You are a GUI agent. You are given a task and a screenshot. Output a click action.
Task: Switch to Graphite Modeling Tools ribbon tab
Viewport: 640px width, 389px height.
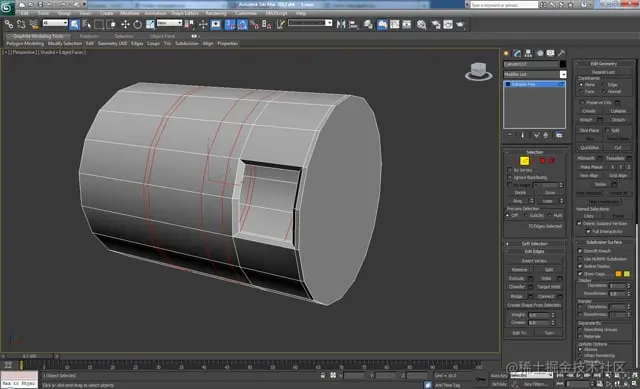pyautogui.click(x=38, y=36)
